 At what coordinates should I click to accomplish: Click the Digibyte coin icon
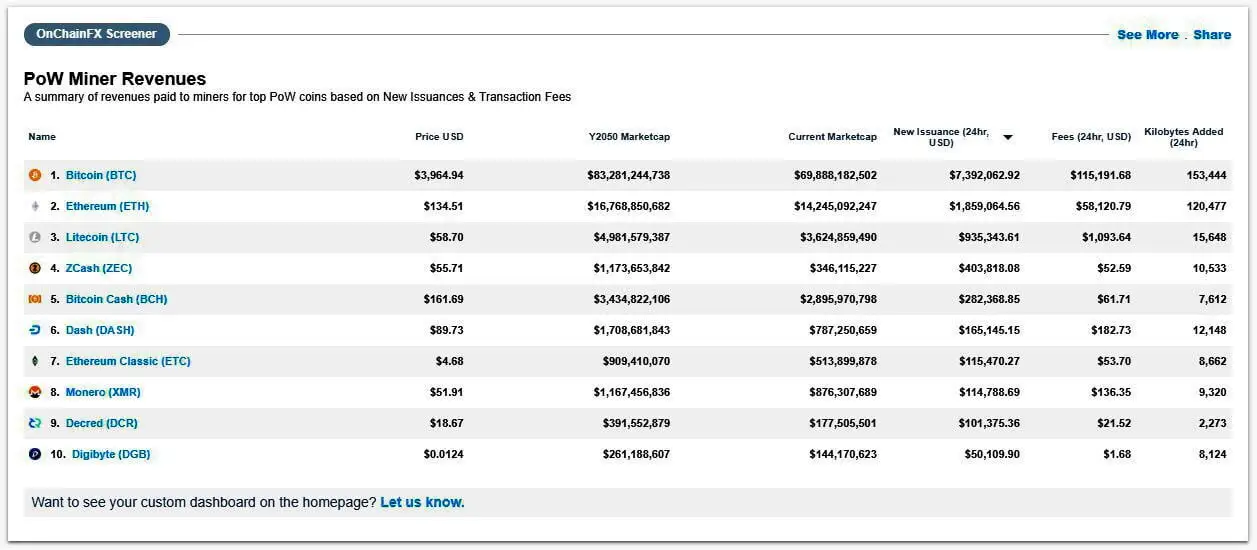coord(35,454)
